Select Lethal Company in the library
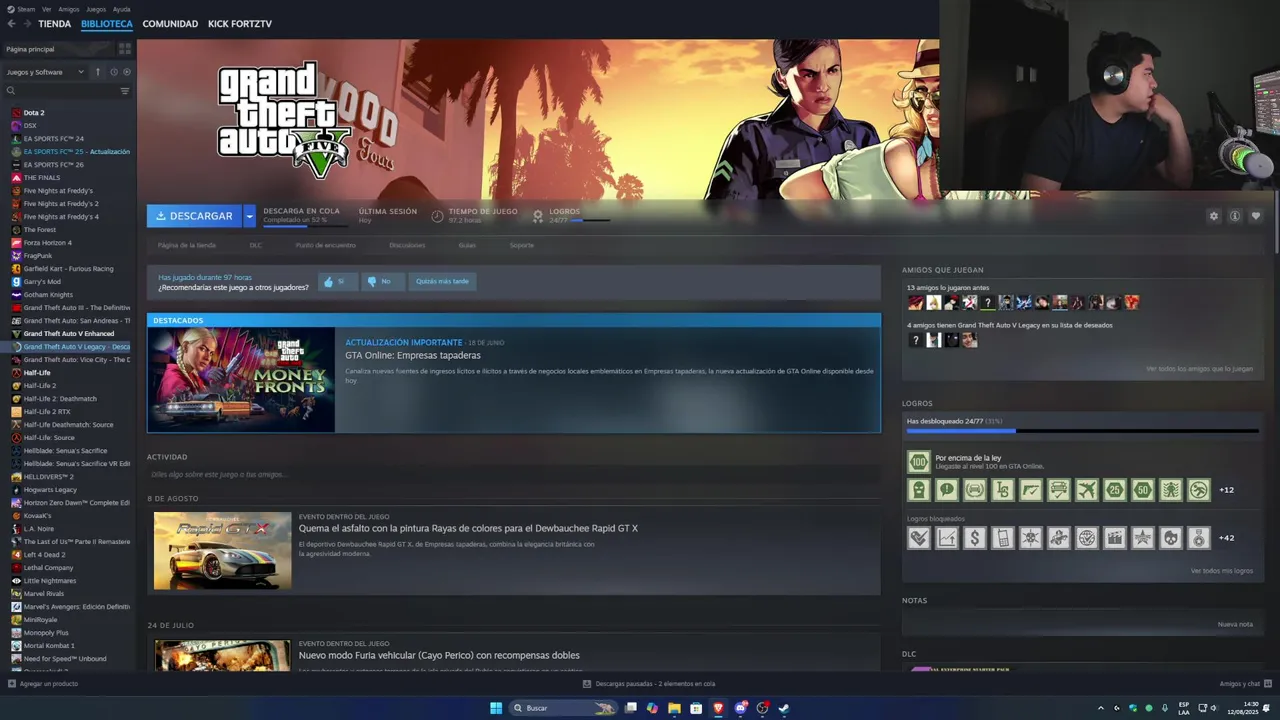Viewport: 1280px width, 720px height. (48, 568)
